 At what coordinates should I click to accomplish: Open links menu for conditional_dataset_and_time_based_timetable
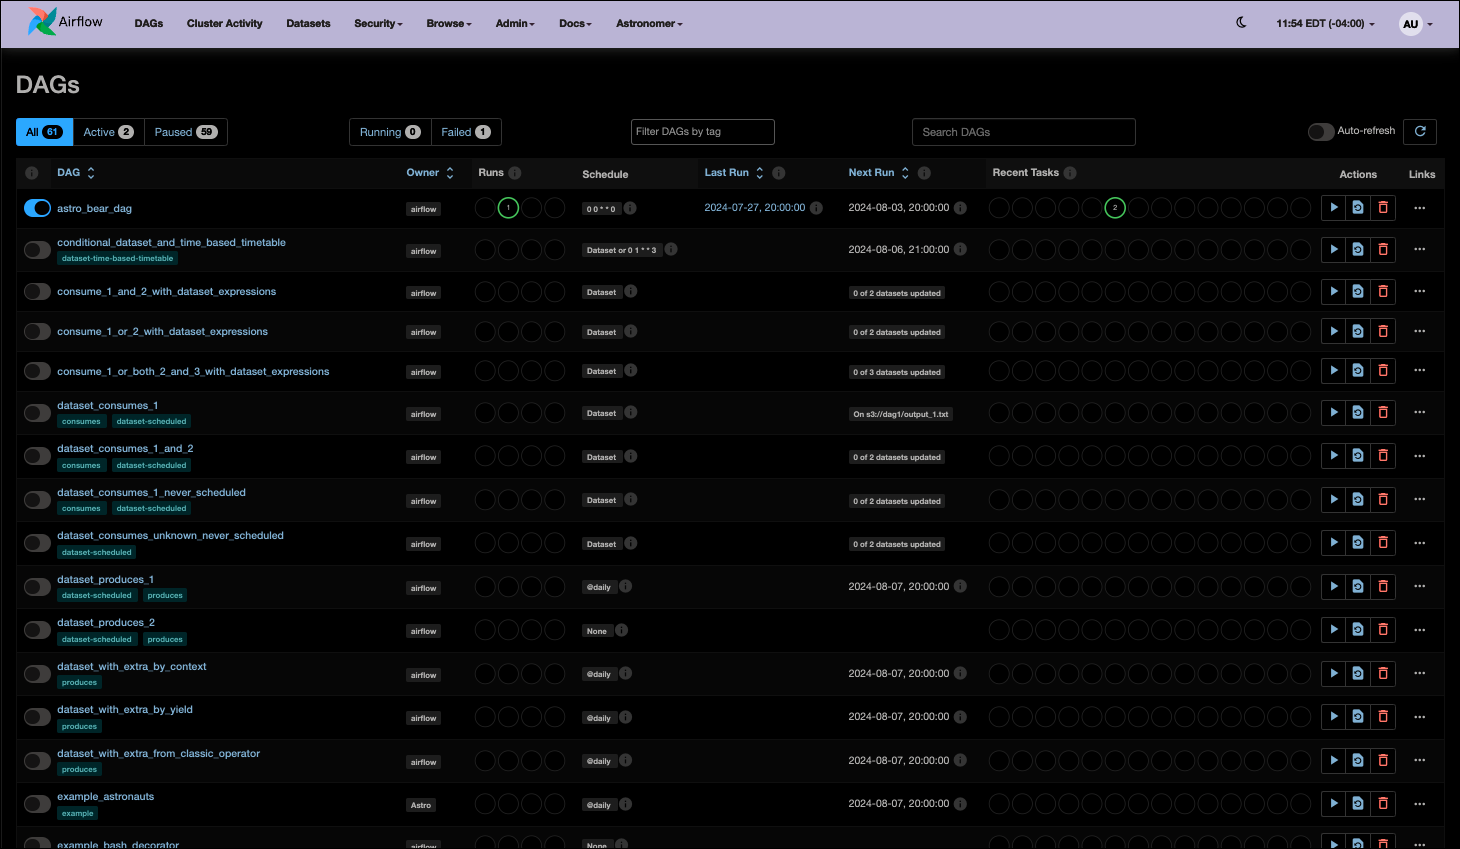tap(1419, 249)
